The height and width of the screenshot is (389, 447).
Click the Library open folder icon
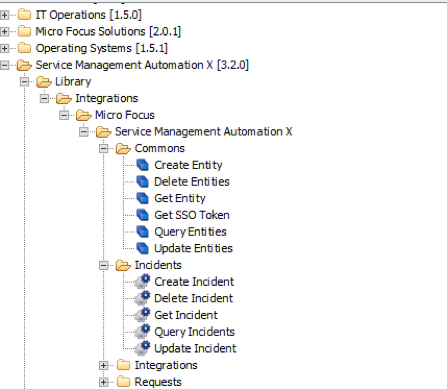(x=44, y=82)
